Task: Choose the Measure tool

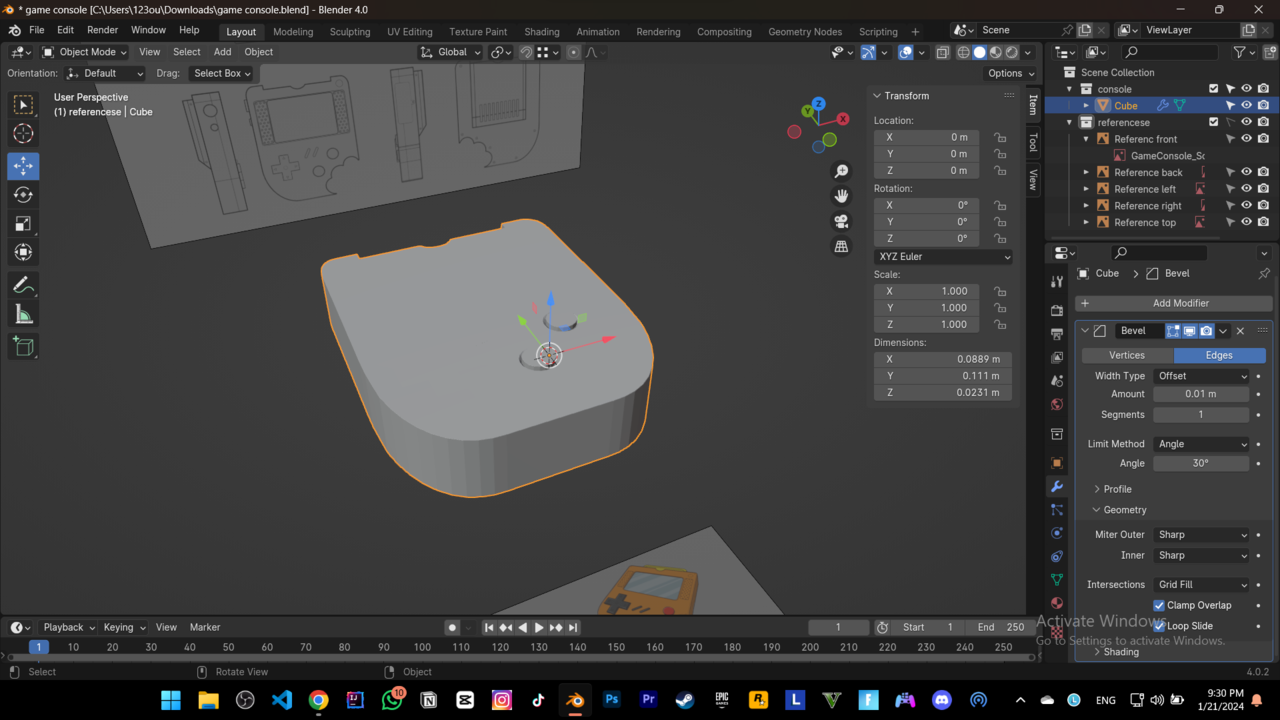Action: 23,315
